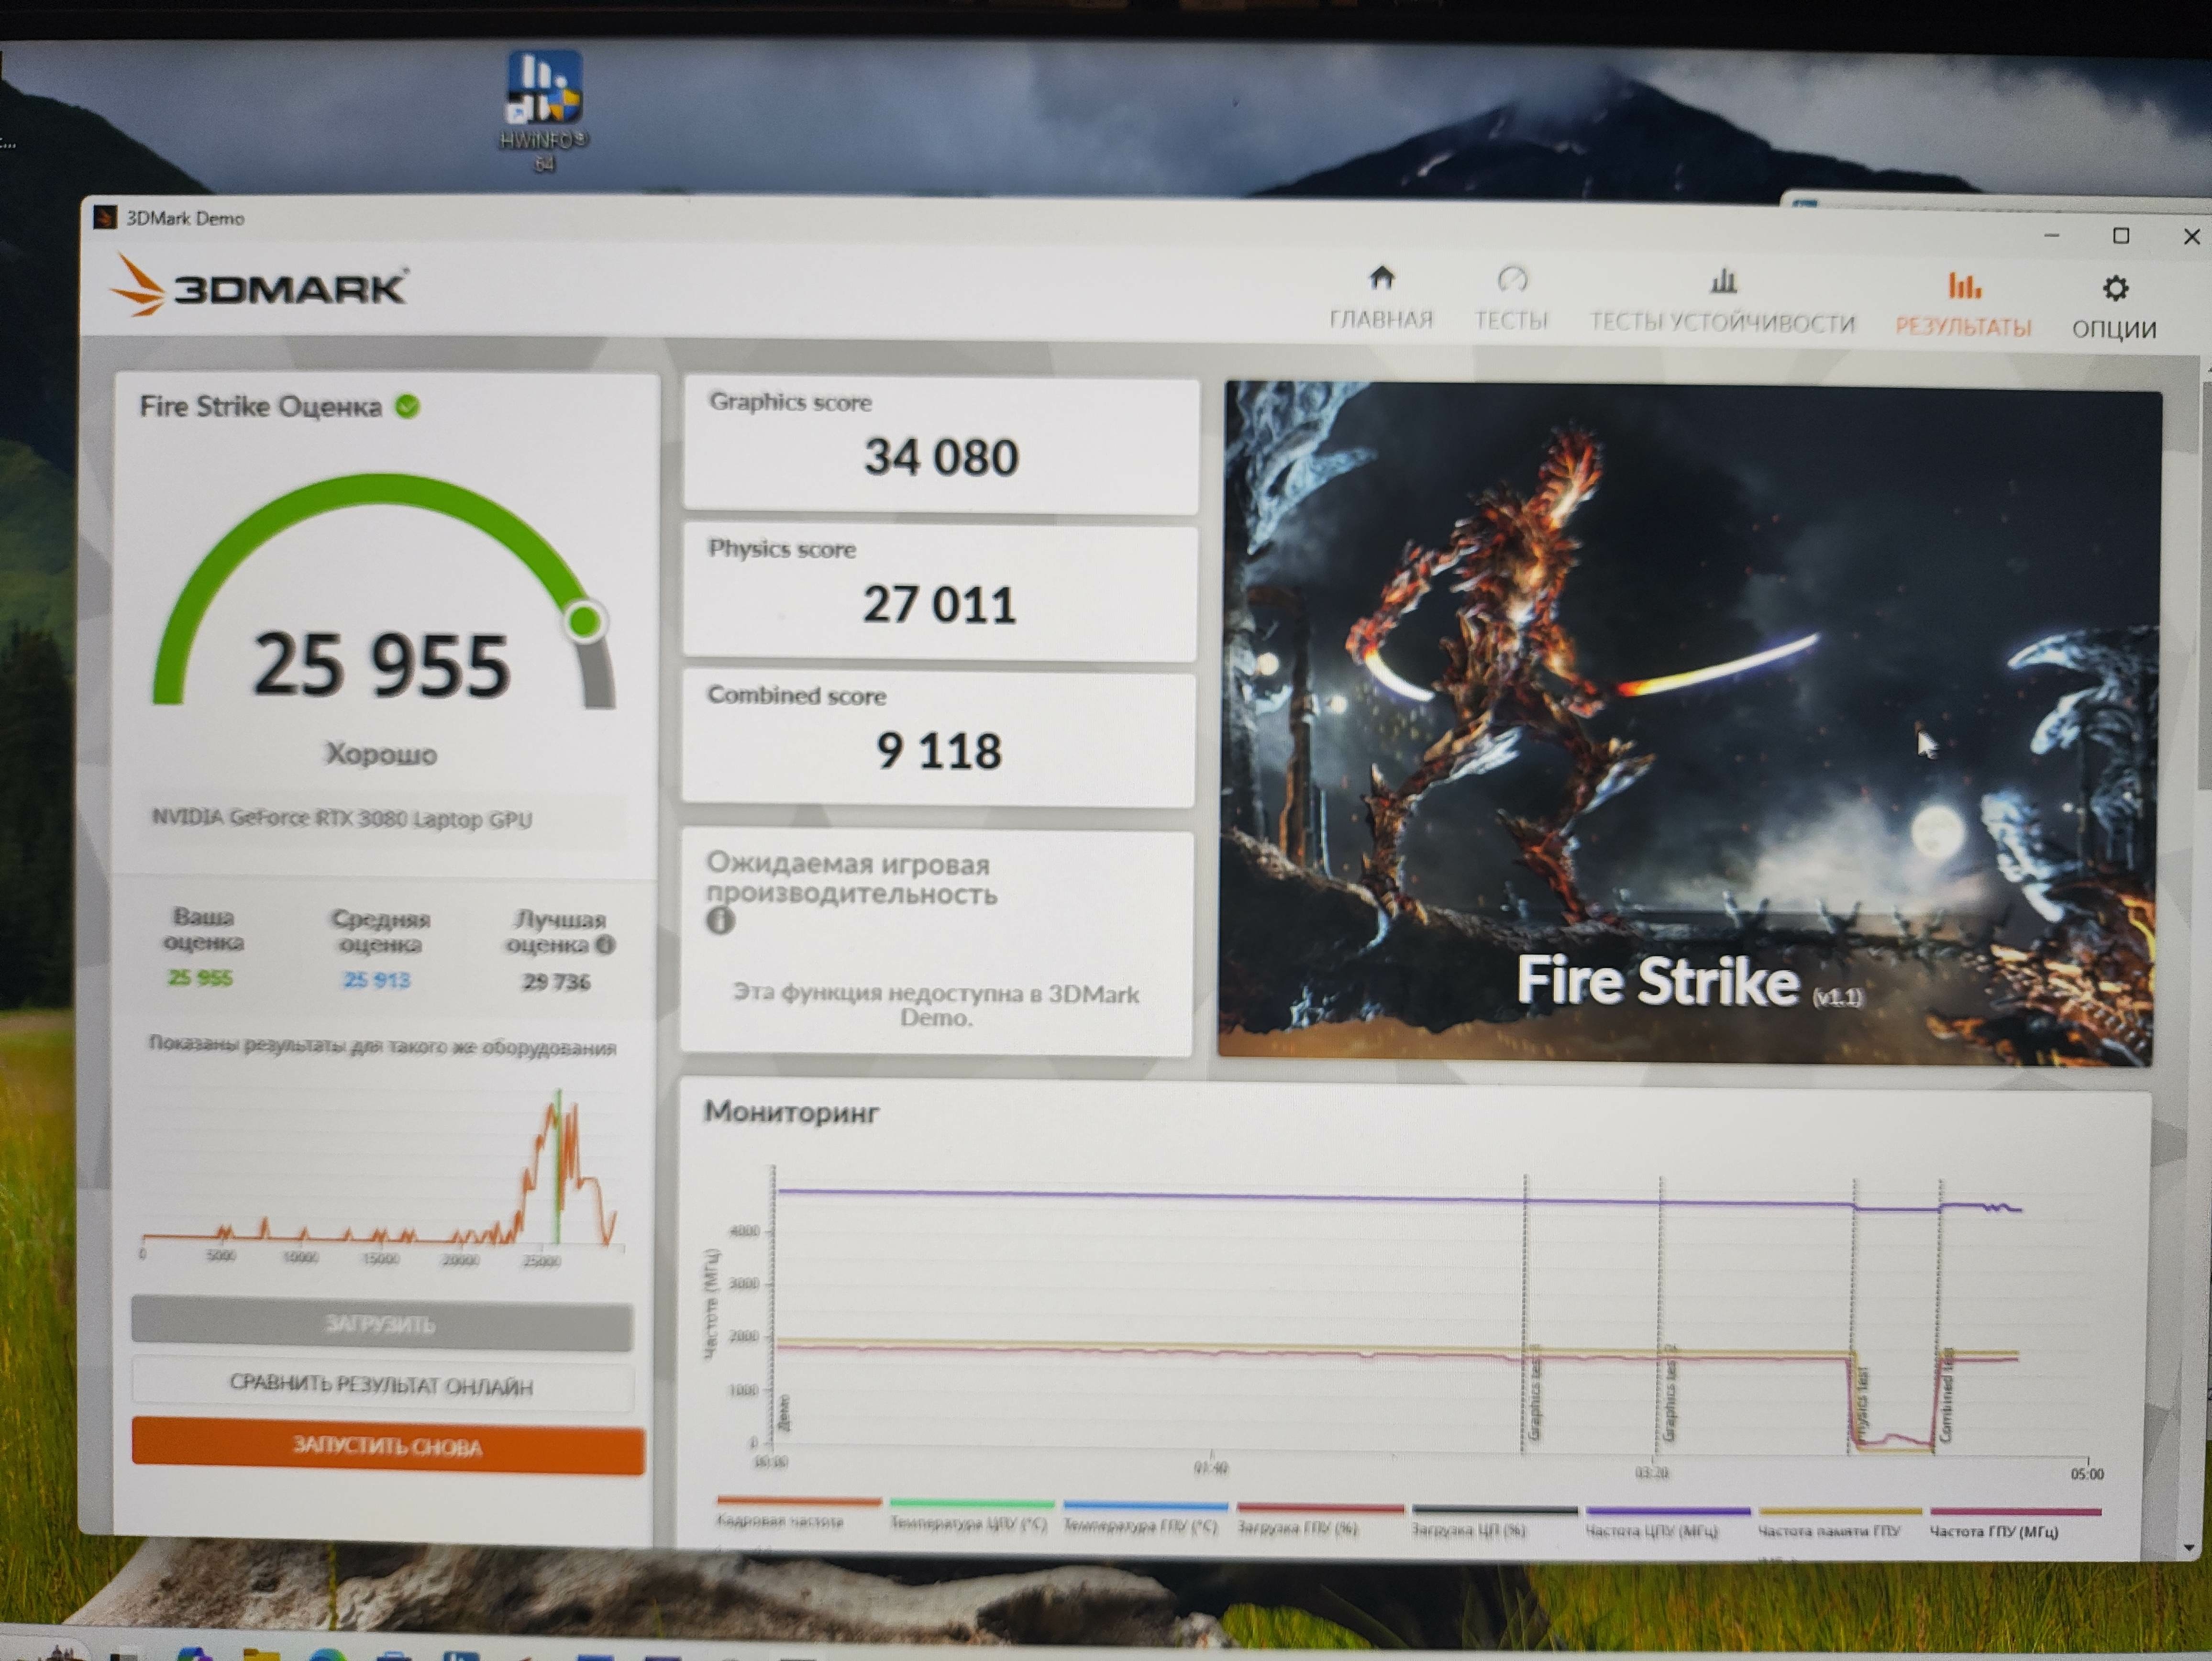Click the Graphics score card

[x=940, y=445]
